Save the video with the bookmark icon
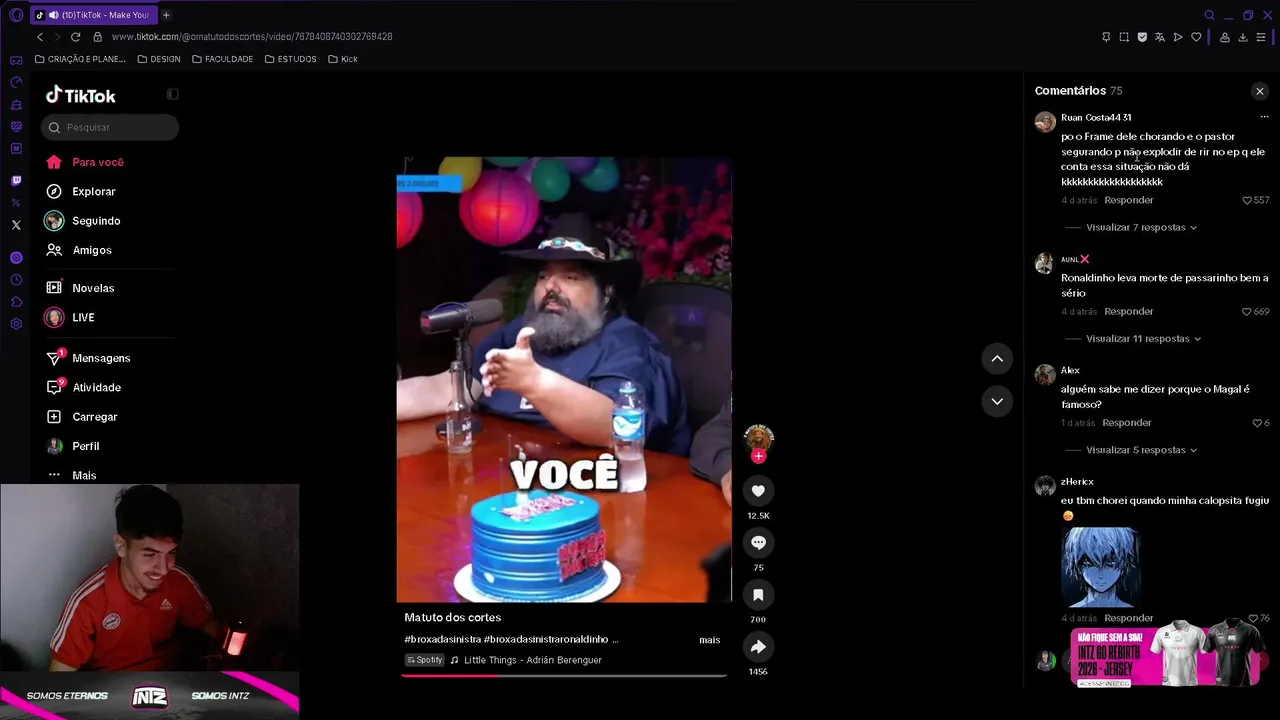Viewport: 1280px width, 720px height. (x=758, y=595)
